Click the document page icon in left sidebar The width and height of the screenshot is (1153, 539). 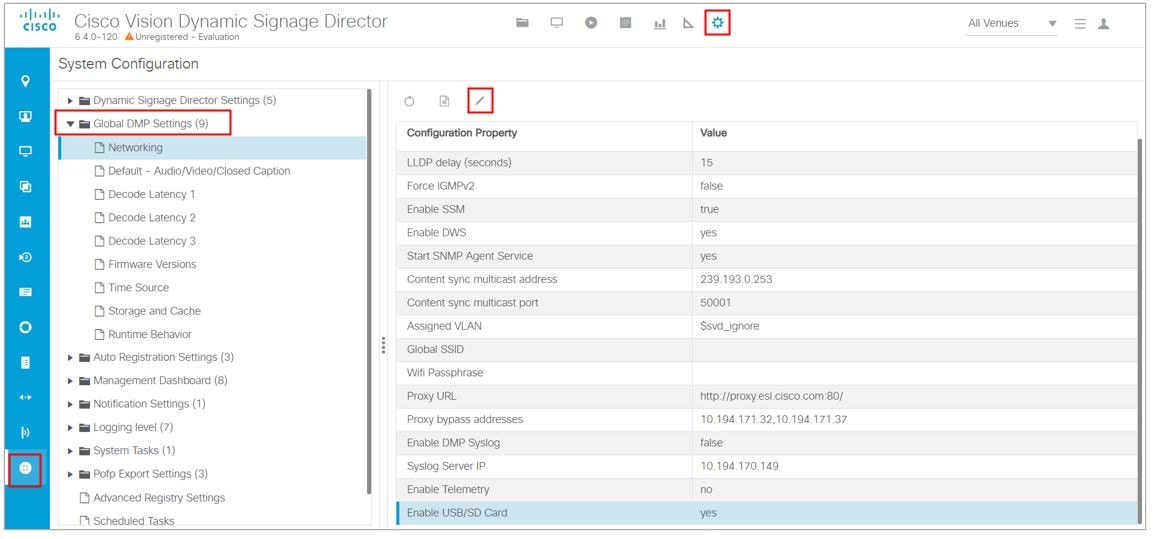click(x=26, y=363)
